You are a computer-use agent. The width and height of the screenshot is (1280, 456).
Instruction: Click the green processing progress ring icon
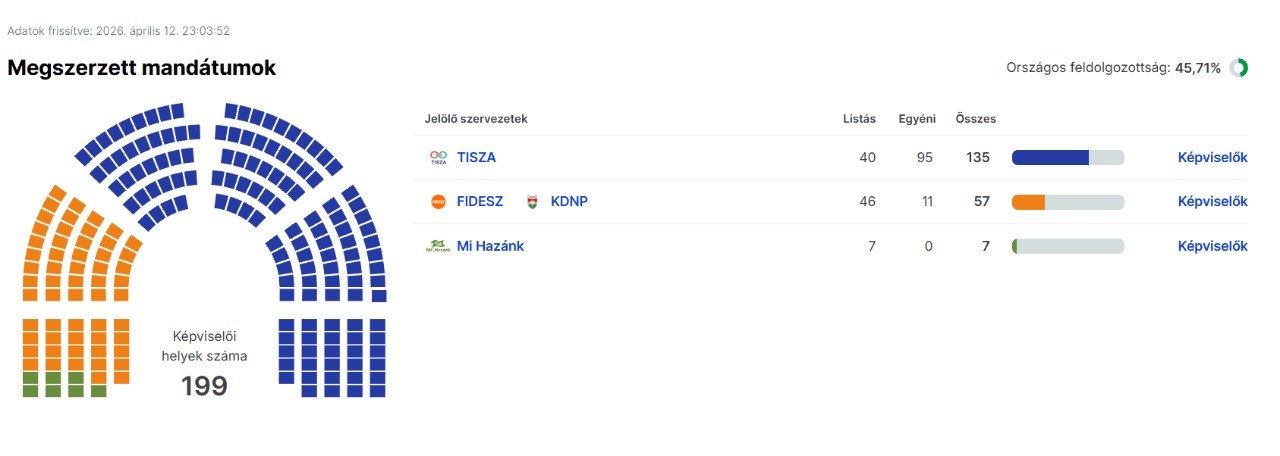coord(1239,68)
